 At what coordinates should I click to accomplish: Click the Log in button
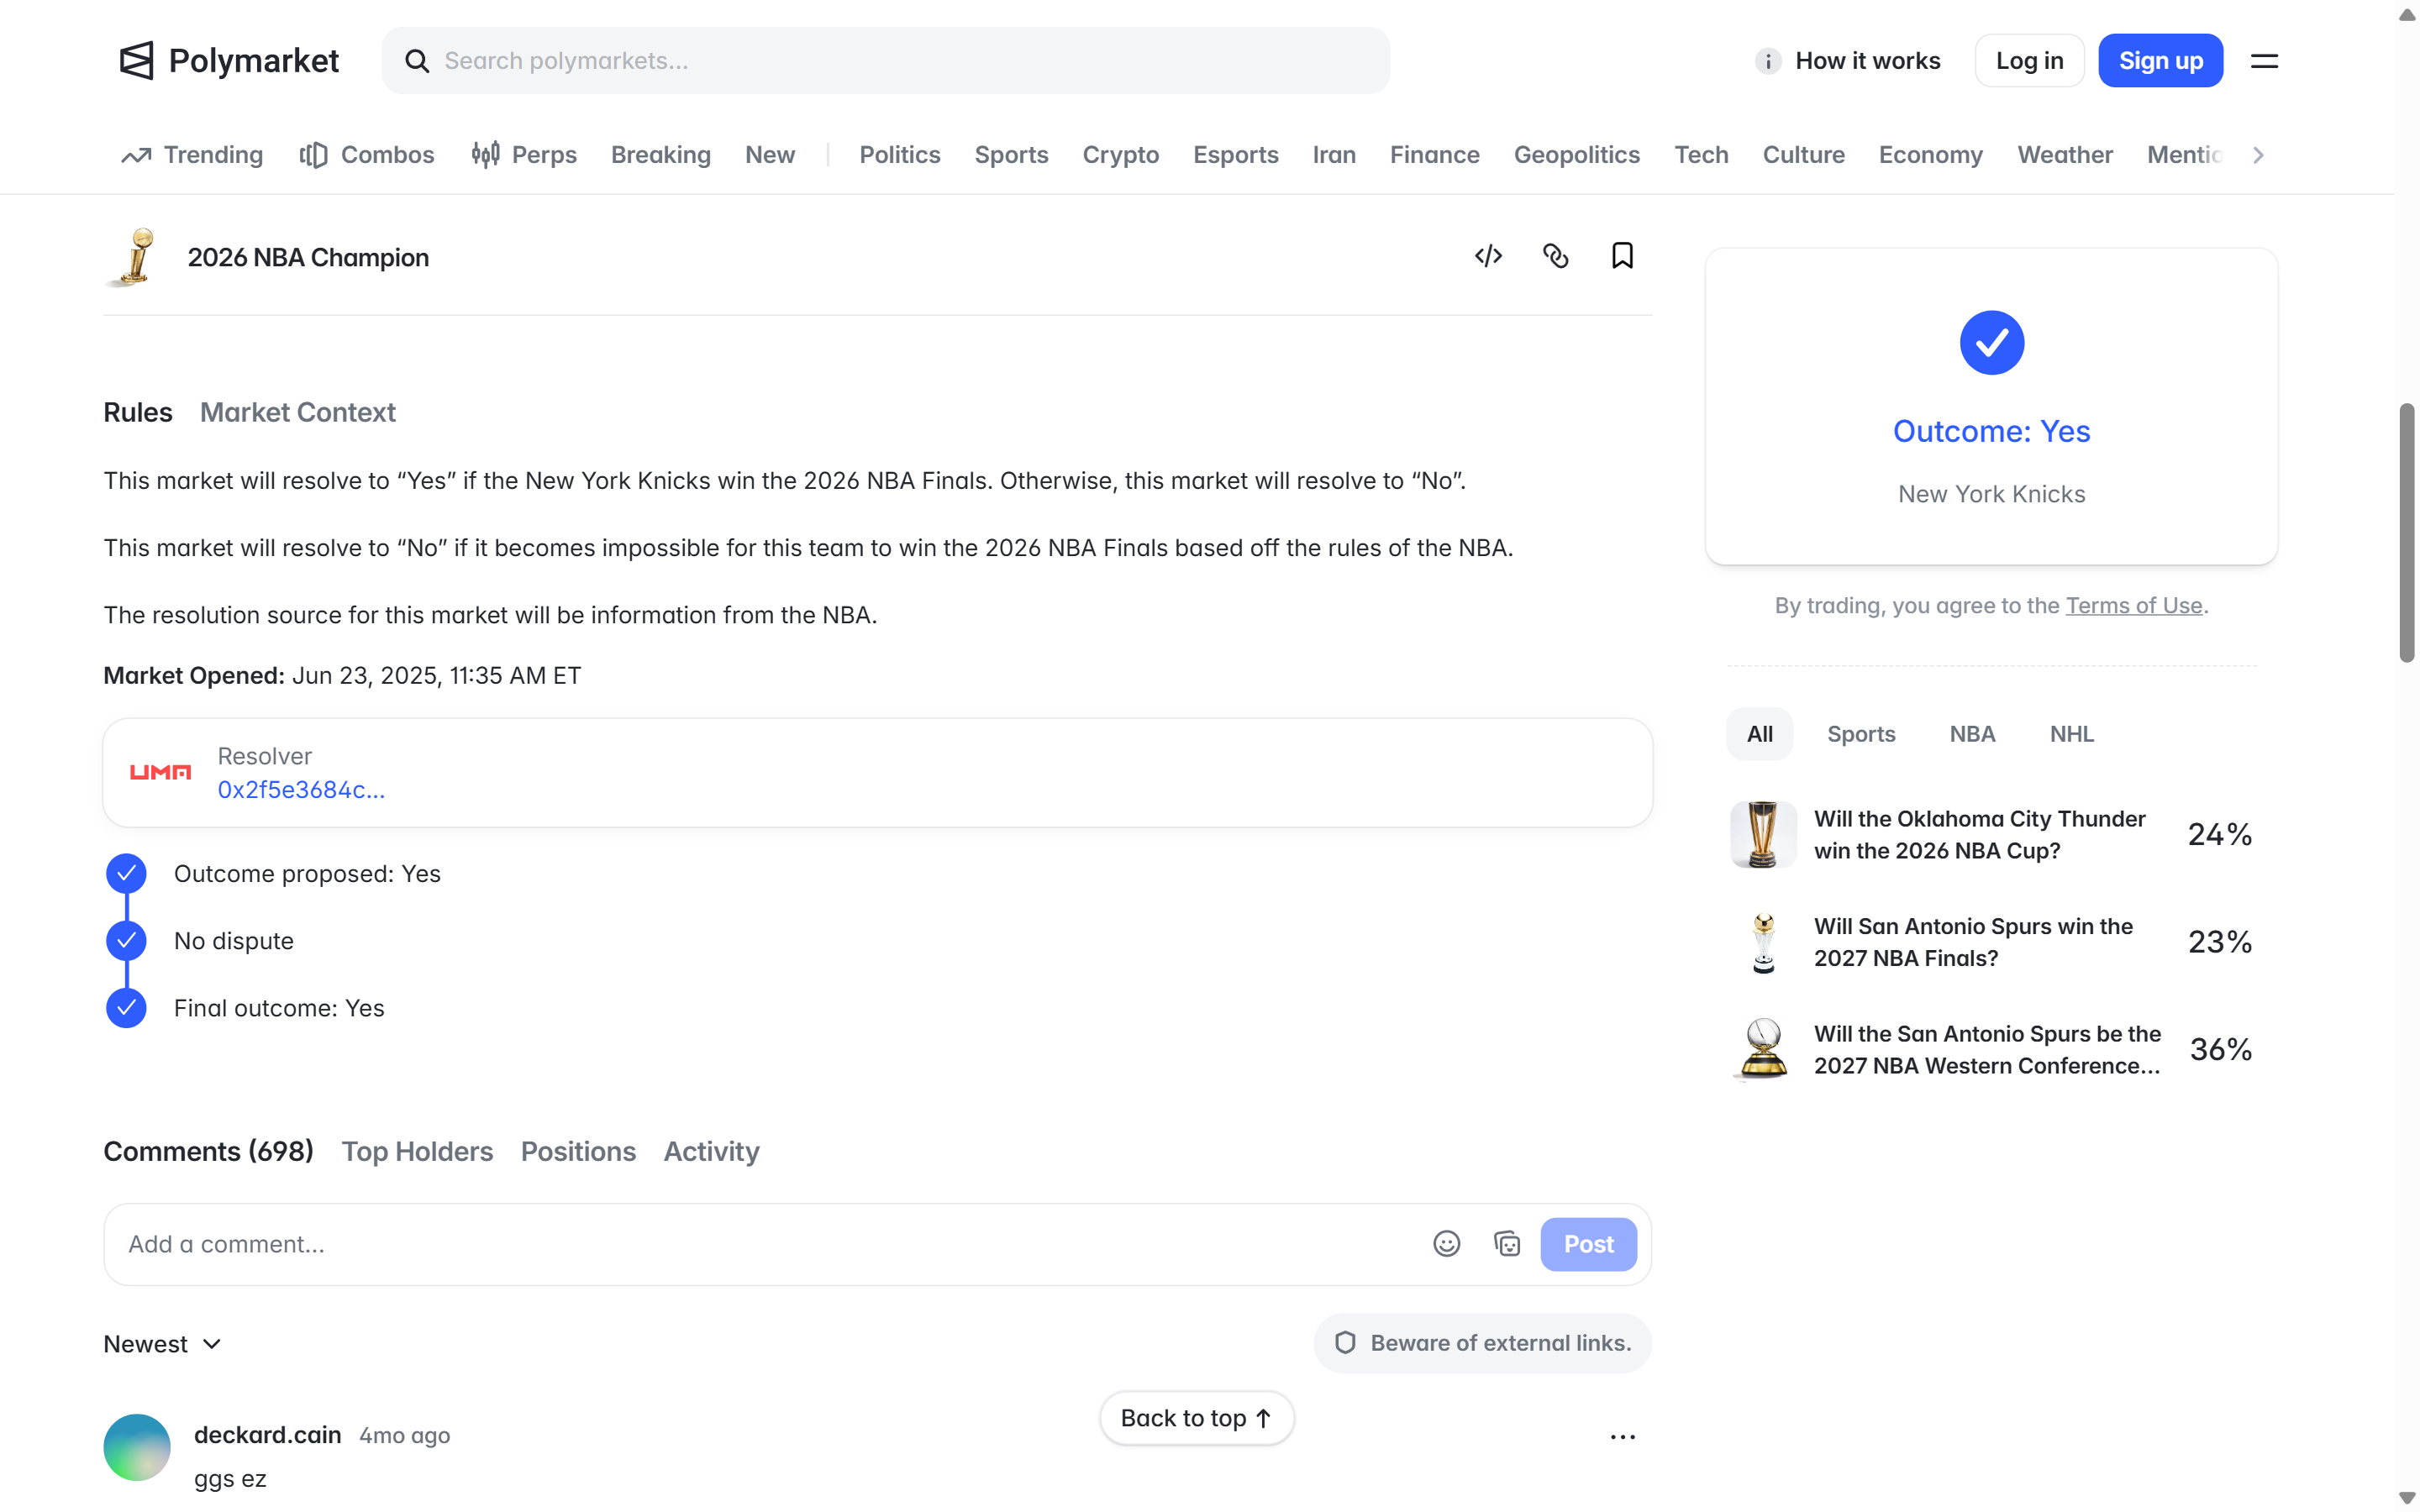pos(2029,61)
